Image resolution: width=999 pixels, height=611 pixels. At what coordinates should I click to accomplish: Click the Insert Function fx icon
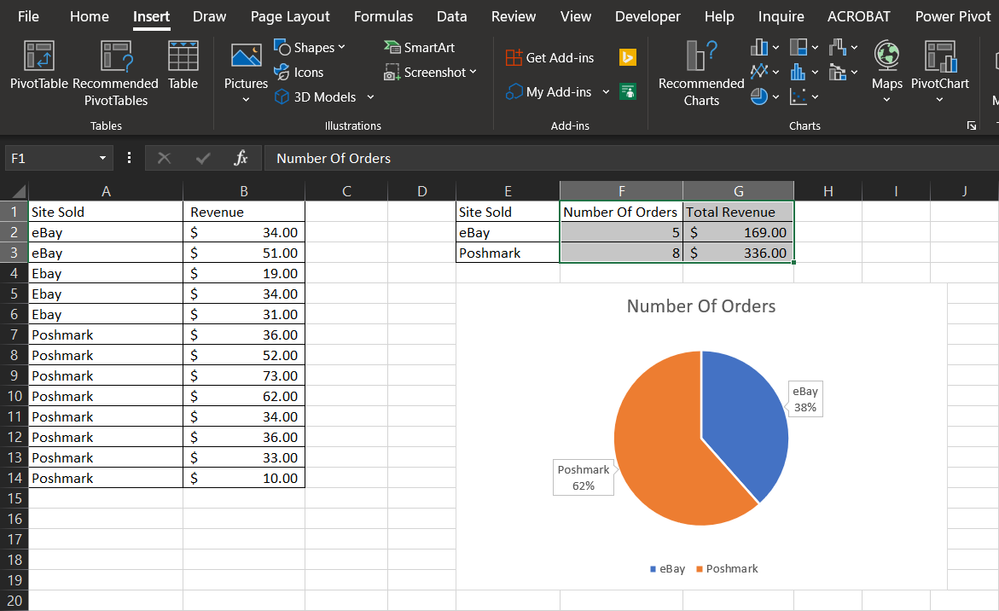[241, 158]
